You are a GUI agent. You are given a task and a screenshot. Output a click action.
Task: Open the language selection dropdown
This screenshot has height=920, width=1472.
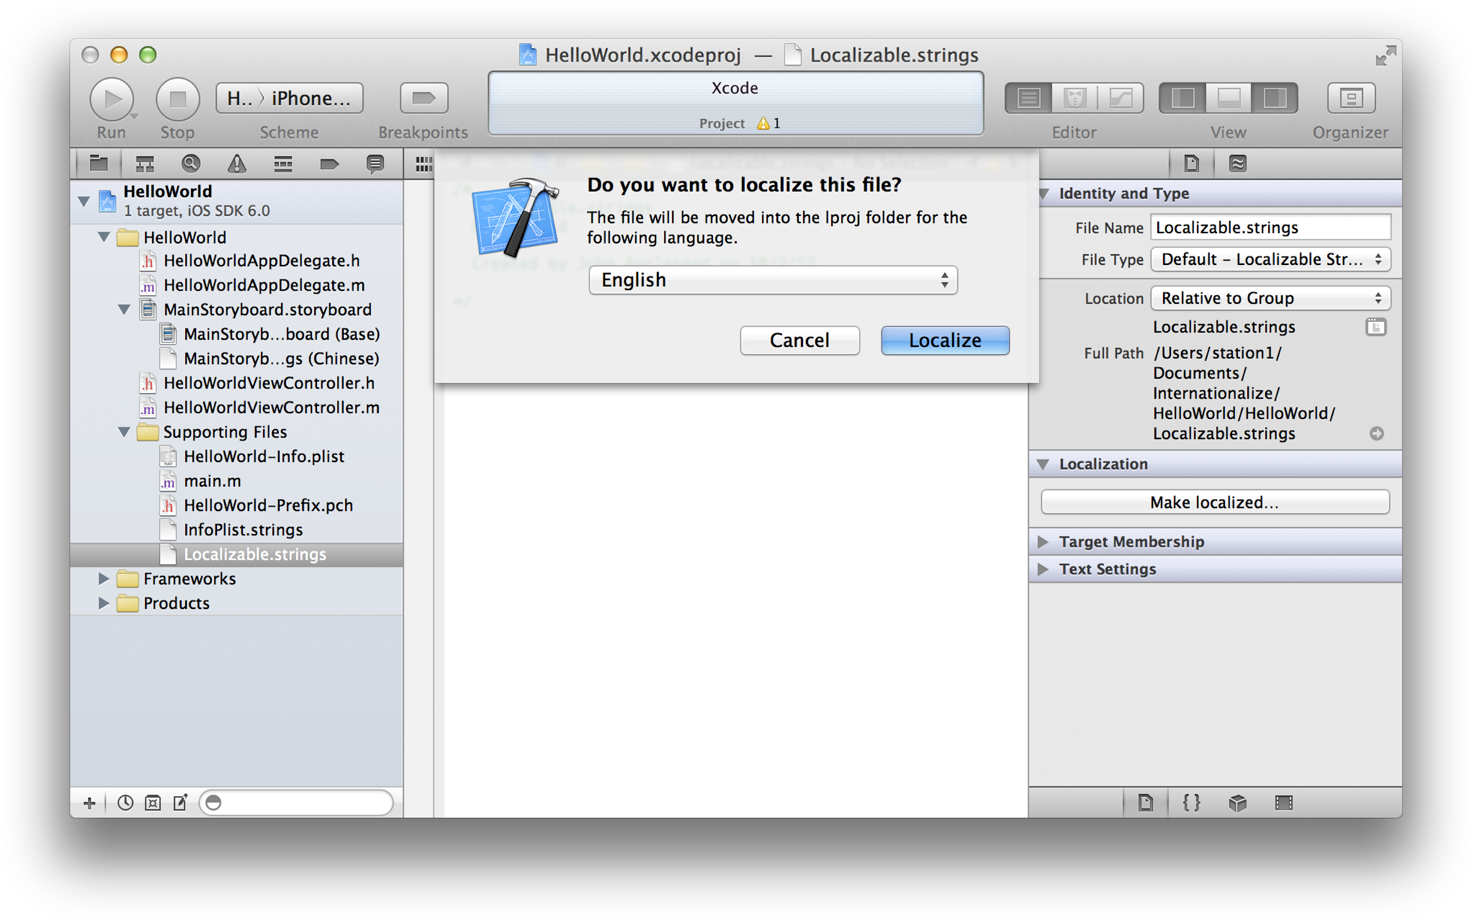coord(772,280)
